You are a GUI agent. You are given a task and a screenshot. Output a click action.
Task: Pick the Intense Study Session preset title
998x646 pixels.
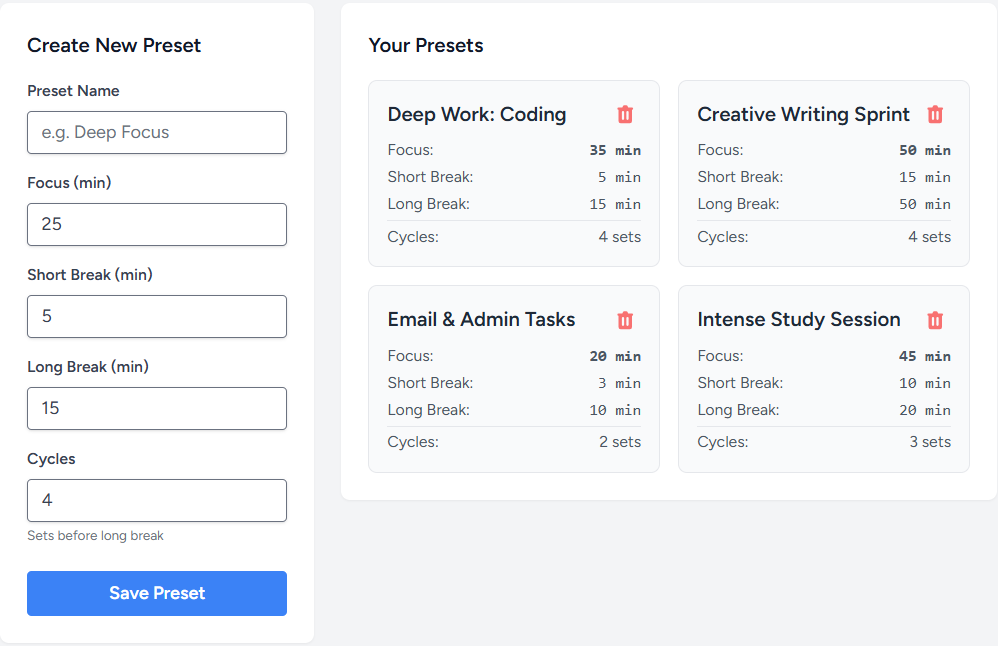tap(798, 320)
